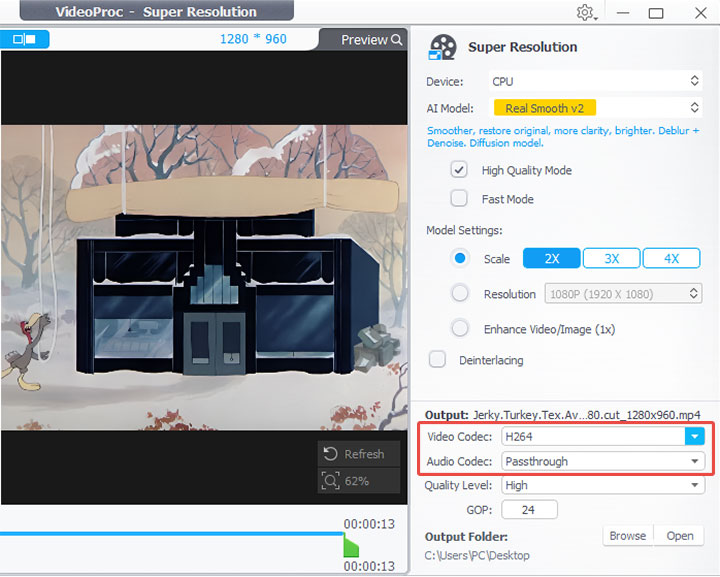The width and height of the screenshot is (720, 577).
Task: Click the video preview frame
Action: tap(204, 278)
